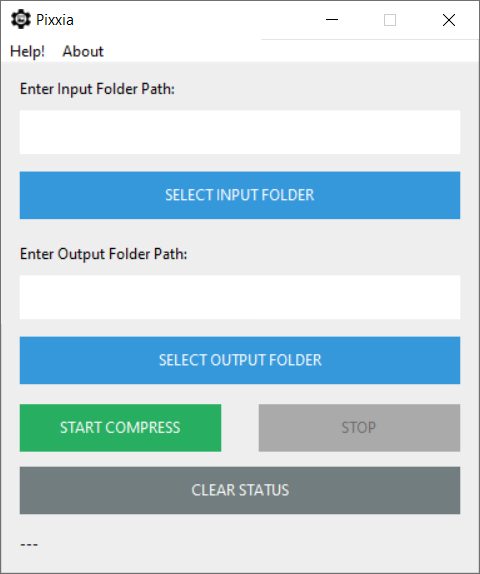Click the gap between START COMPRESS and STOP
480x574 pixels.
pyautogui.click(x=240, y=428)
